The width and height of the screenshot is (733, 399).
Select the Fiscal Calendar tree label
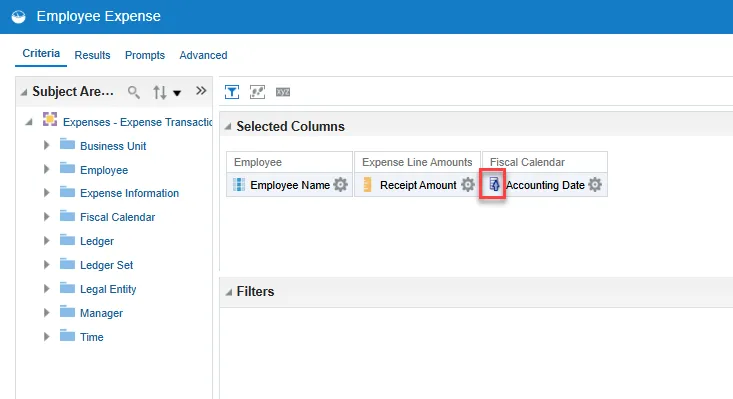pos(117,217)
